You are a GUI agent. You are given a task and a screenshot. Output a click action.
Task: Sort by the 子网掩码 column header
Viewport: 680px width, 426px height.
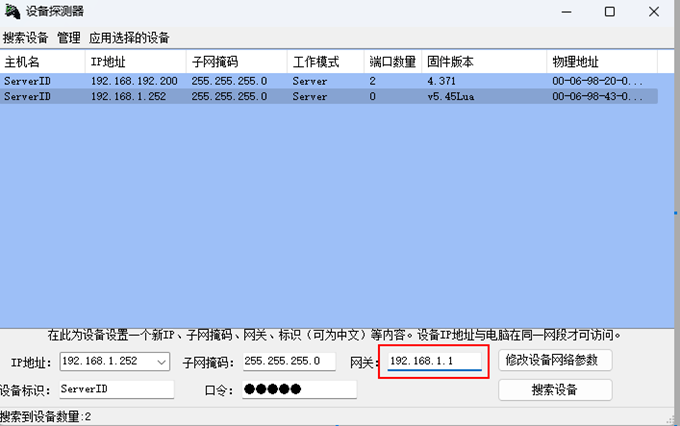(237, 62)
